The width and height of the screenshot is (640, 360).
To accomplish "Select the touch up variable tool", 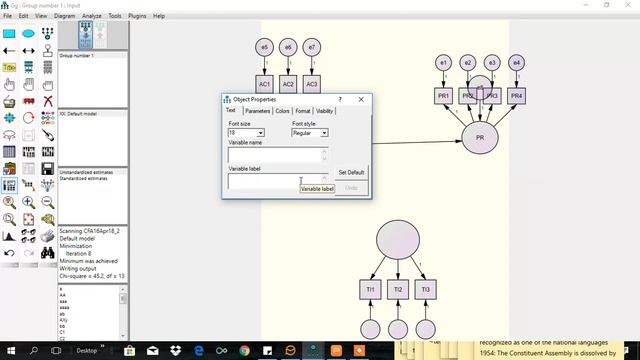I will click(x=47, y=135).
